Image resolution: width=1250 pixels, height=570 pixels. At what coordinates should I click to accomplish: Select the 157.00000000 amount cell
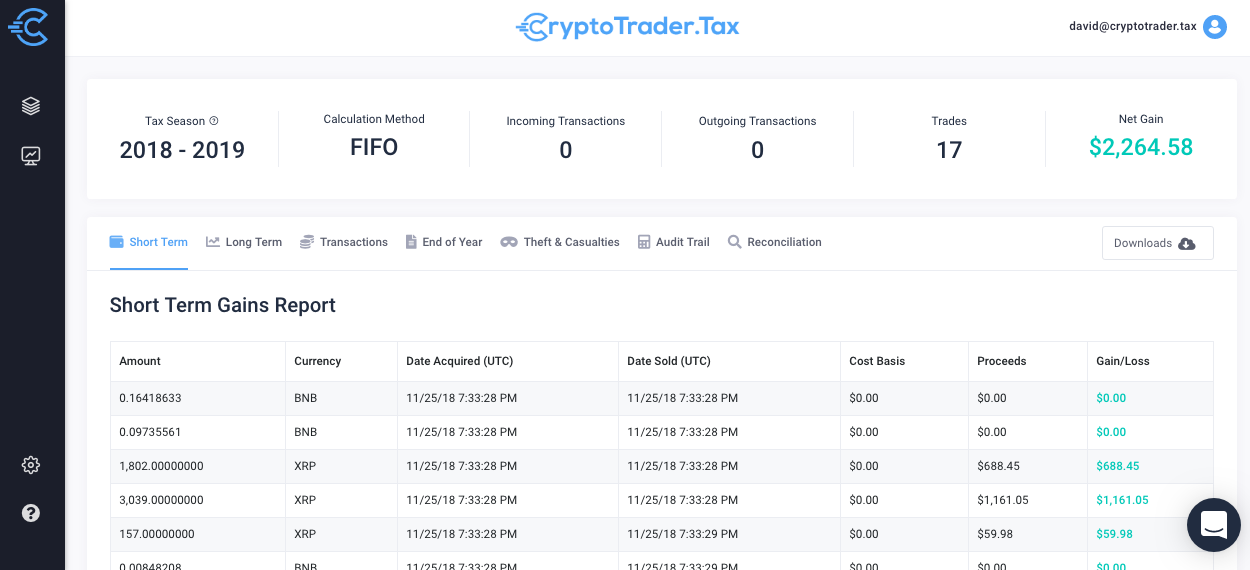[x=198, y=534]
